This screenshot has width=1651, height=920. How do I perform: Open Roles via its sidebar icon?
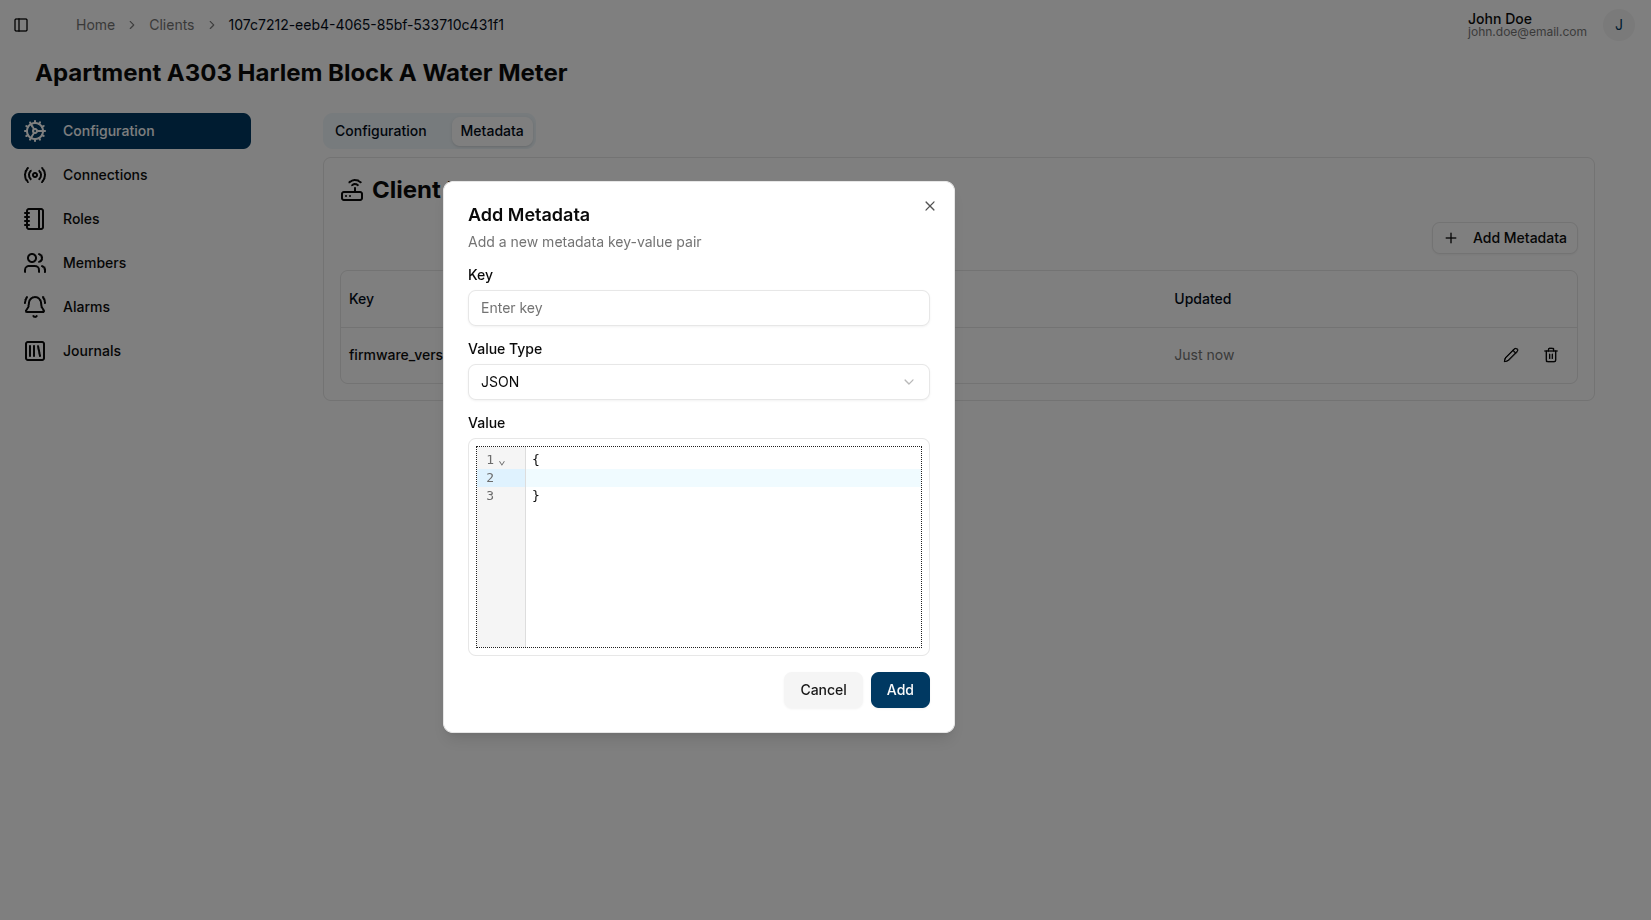coord(35,218)
